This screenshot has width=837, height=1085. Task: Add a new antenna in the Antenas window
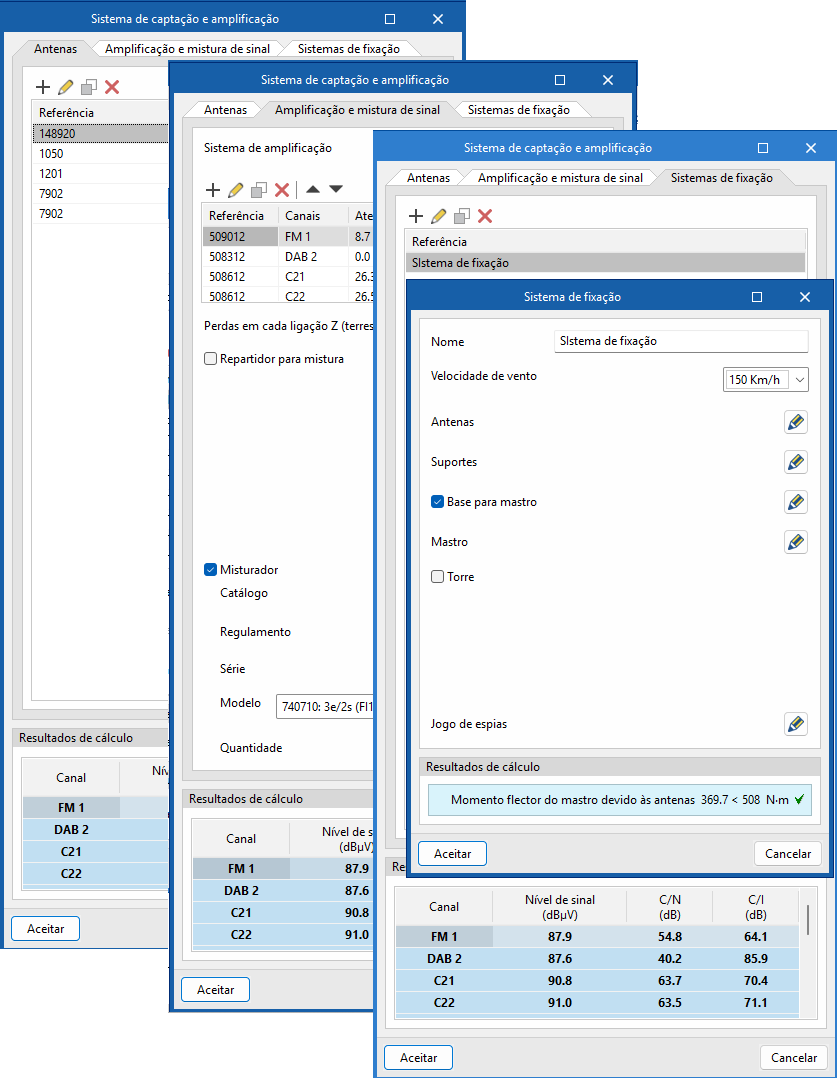pyautogui.click(x=43, y=87)
